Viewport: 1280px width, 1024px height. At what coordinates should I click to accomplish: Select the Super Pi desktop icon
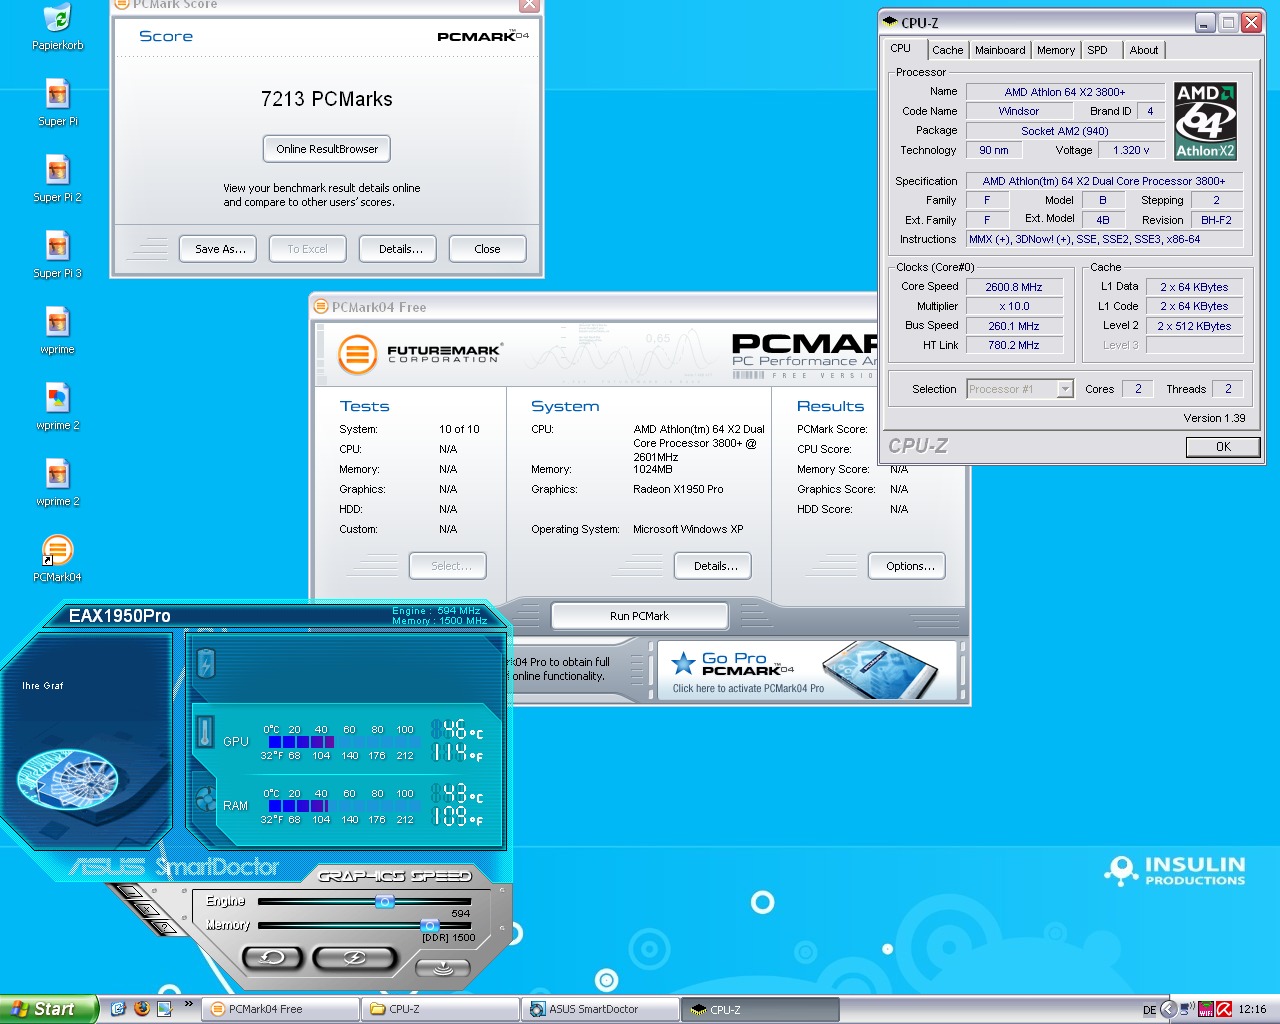58,103
